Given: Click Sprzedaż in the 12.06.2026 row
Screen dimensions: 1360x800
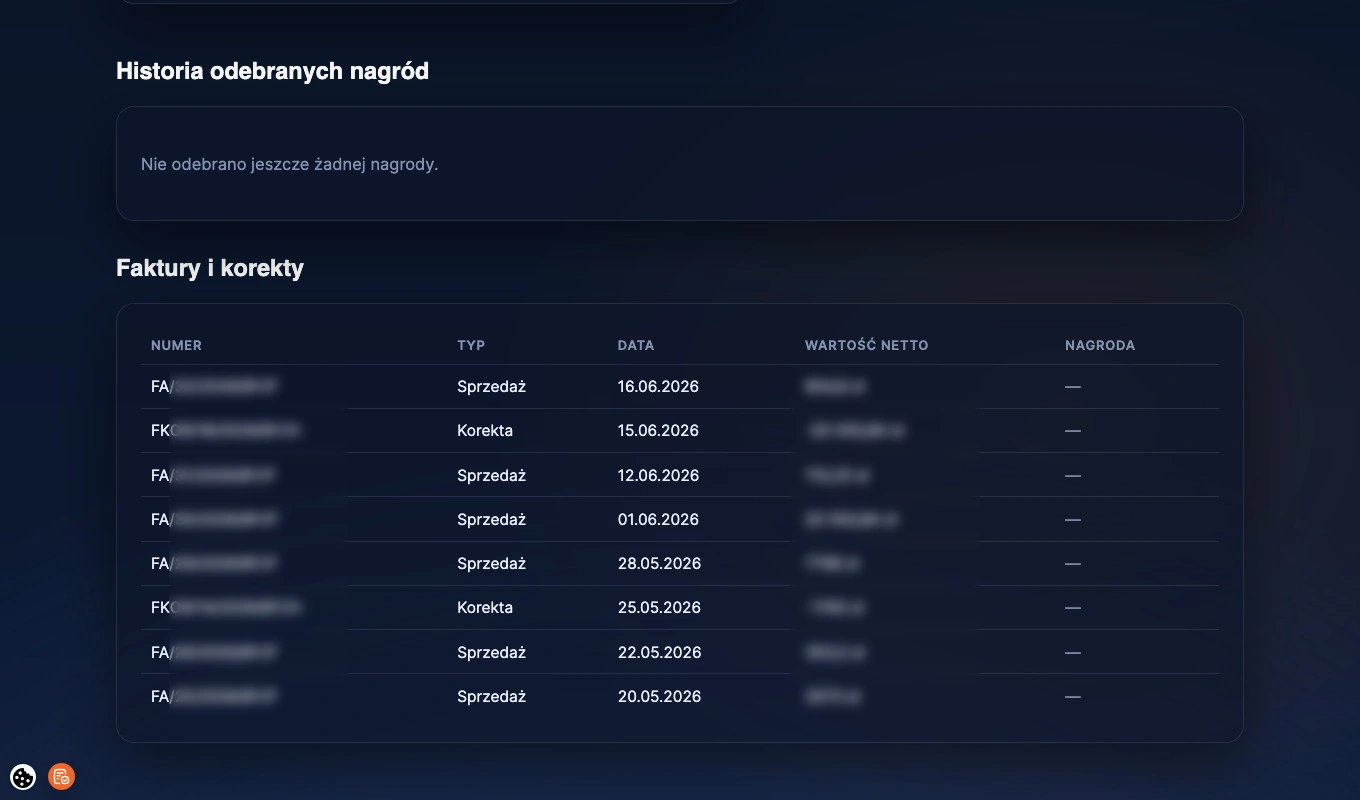Looking at the screenshot, I should [x=491, y=475].
